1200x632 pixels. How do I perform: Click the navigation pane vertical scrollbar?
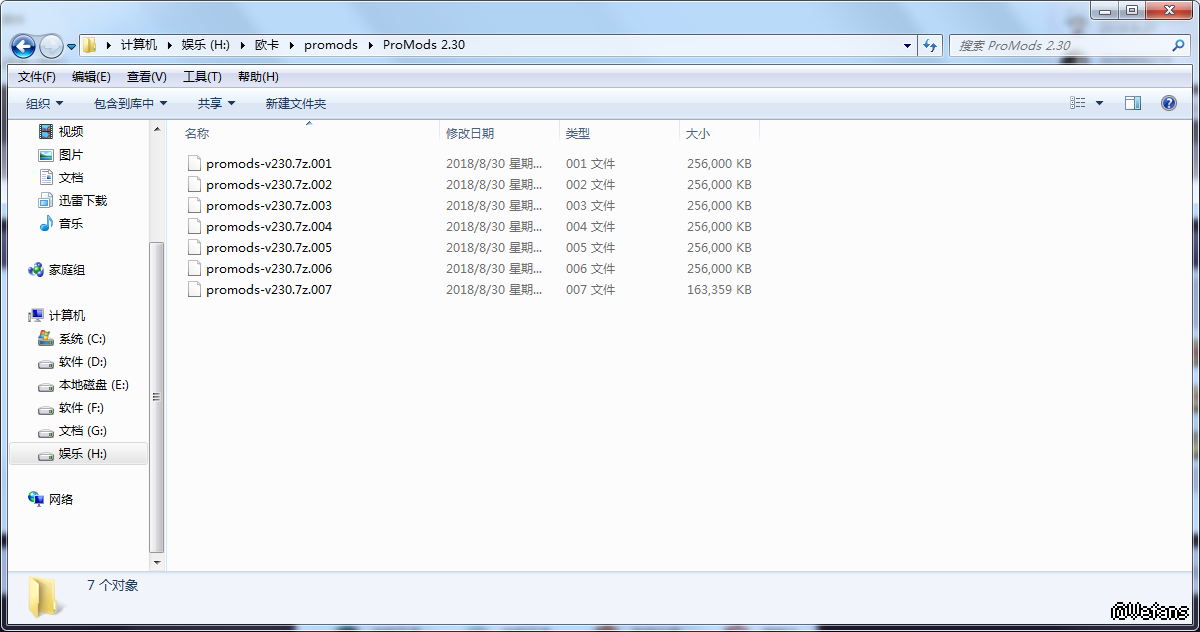click(x=156, y=395)
